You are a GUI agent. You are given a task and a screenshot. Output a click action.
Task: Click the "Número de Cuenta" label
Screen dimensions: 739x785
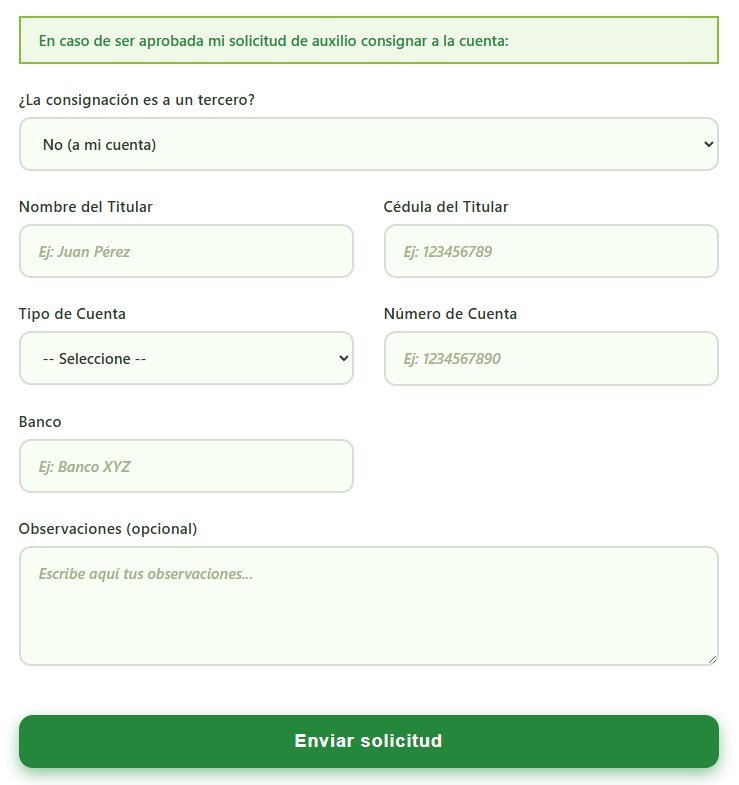450,314
